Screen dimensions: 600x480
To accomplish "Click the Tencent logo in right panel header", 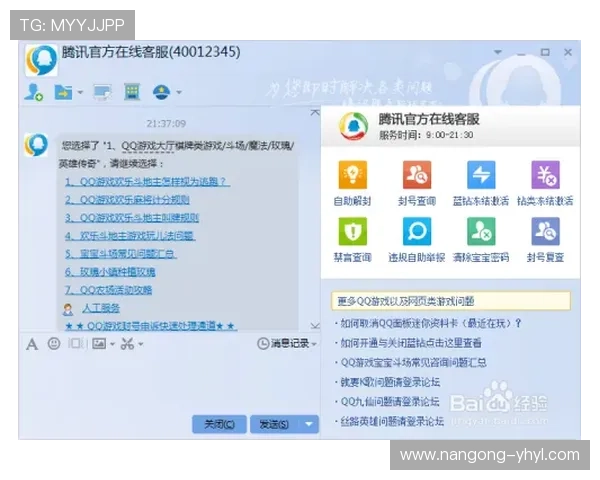I will point(353,126).
